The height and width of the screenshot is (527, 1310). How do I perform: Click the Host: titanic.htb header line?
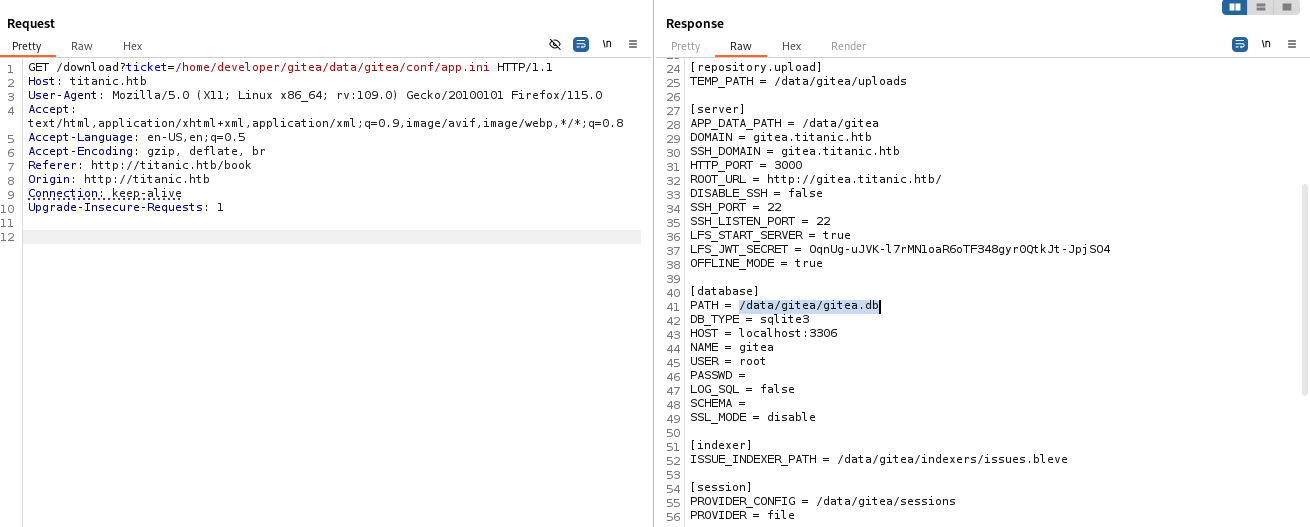pos(87,81)
